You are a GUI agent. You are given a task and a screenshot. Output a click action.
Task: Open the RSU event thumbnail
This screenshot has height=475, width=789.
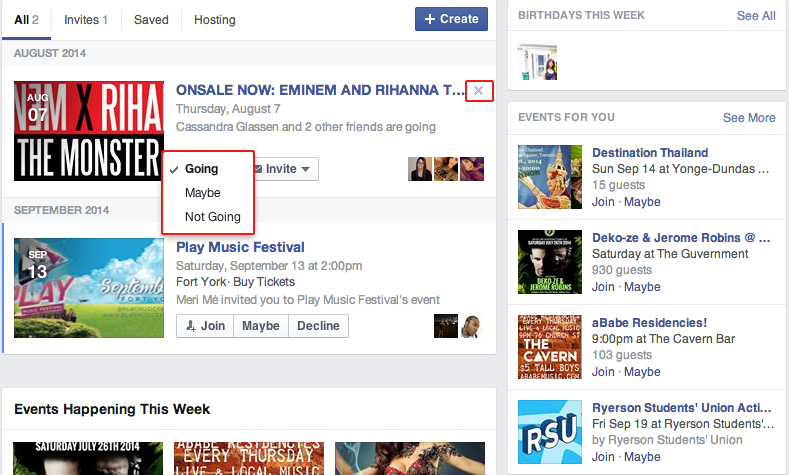550,432
